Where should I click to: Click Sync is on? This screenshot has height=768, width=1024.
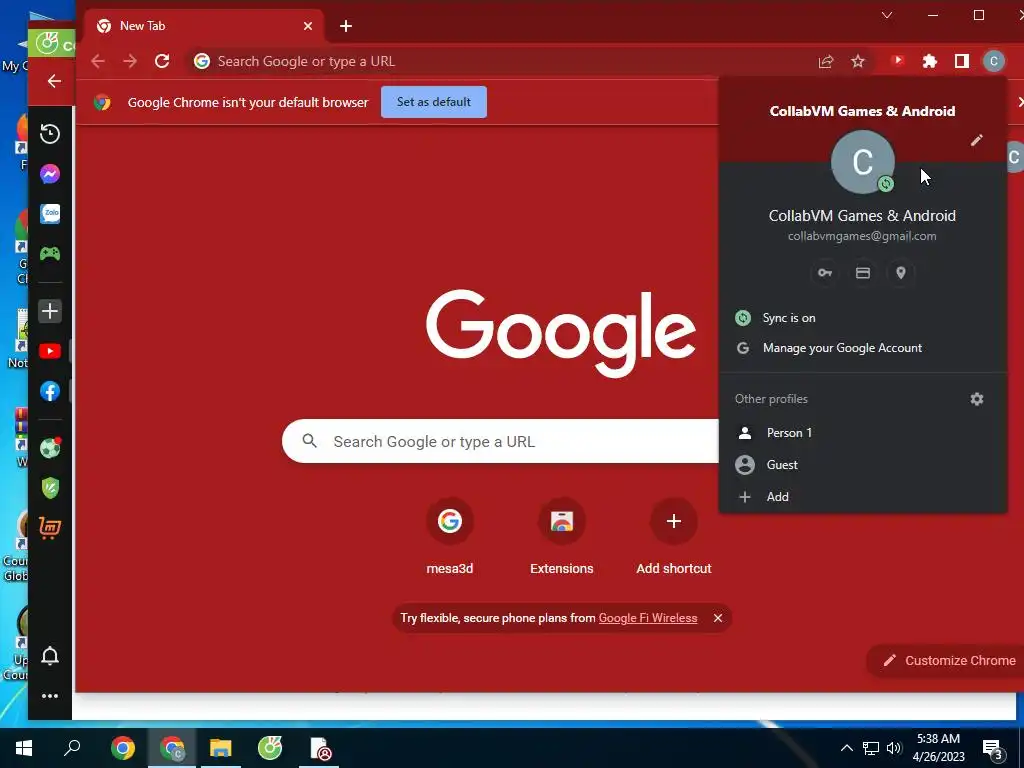pyautogui.click(x=863, y=318)
